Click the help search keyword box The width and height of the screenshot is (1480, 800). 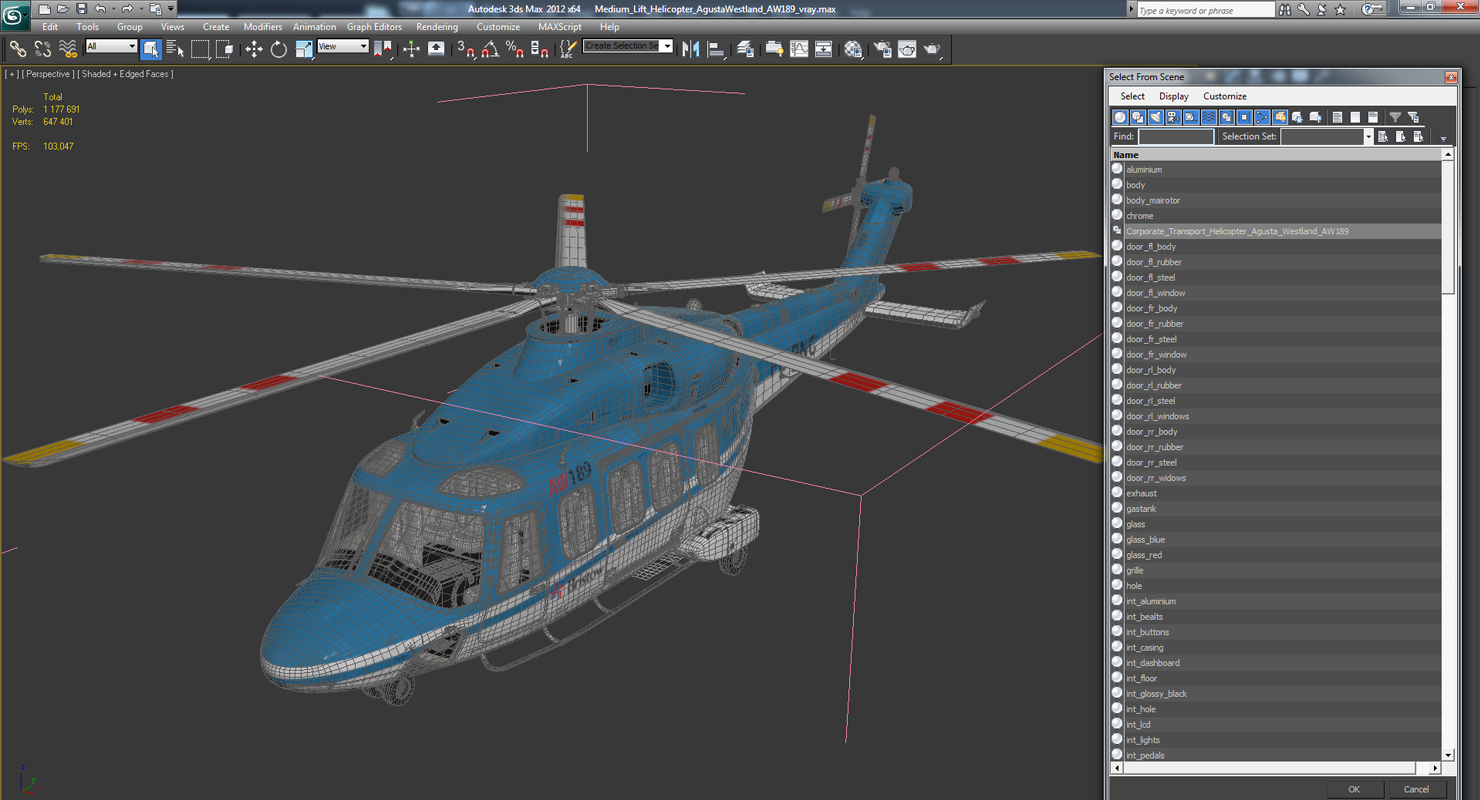1205,10
